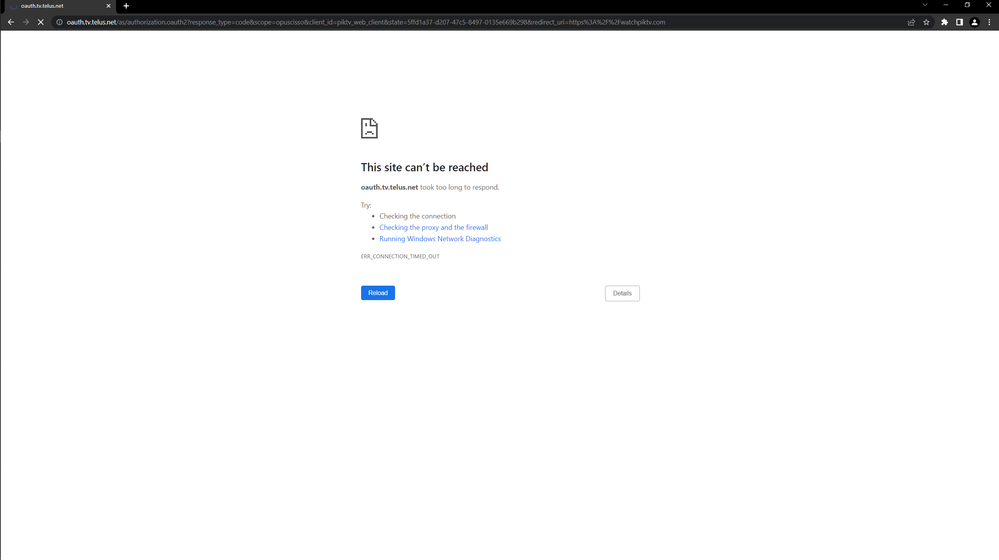Stop loading the page with X button
Viewport: 999px width, 560px height.
pos(40,22)
